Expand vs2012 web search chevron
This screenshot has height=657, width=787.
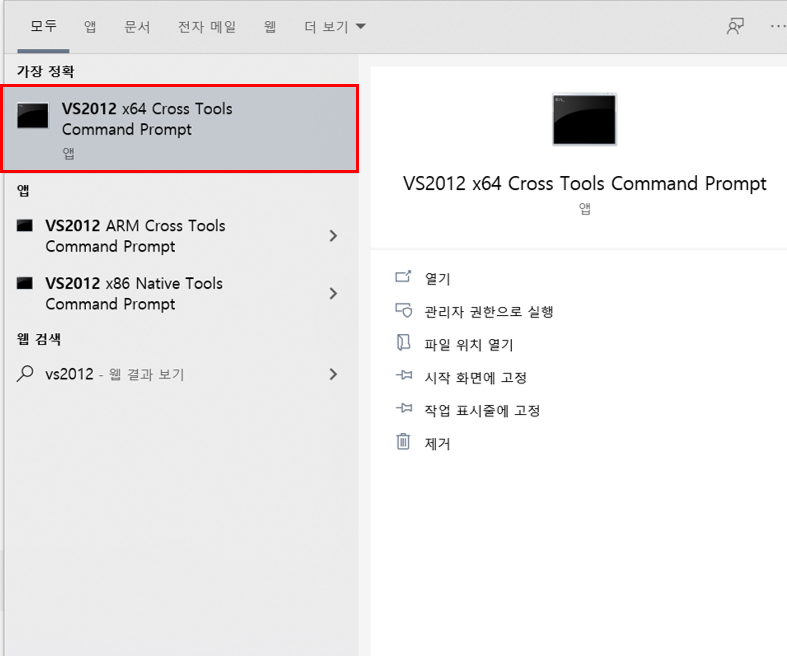[333, 374]
